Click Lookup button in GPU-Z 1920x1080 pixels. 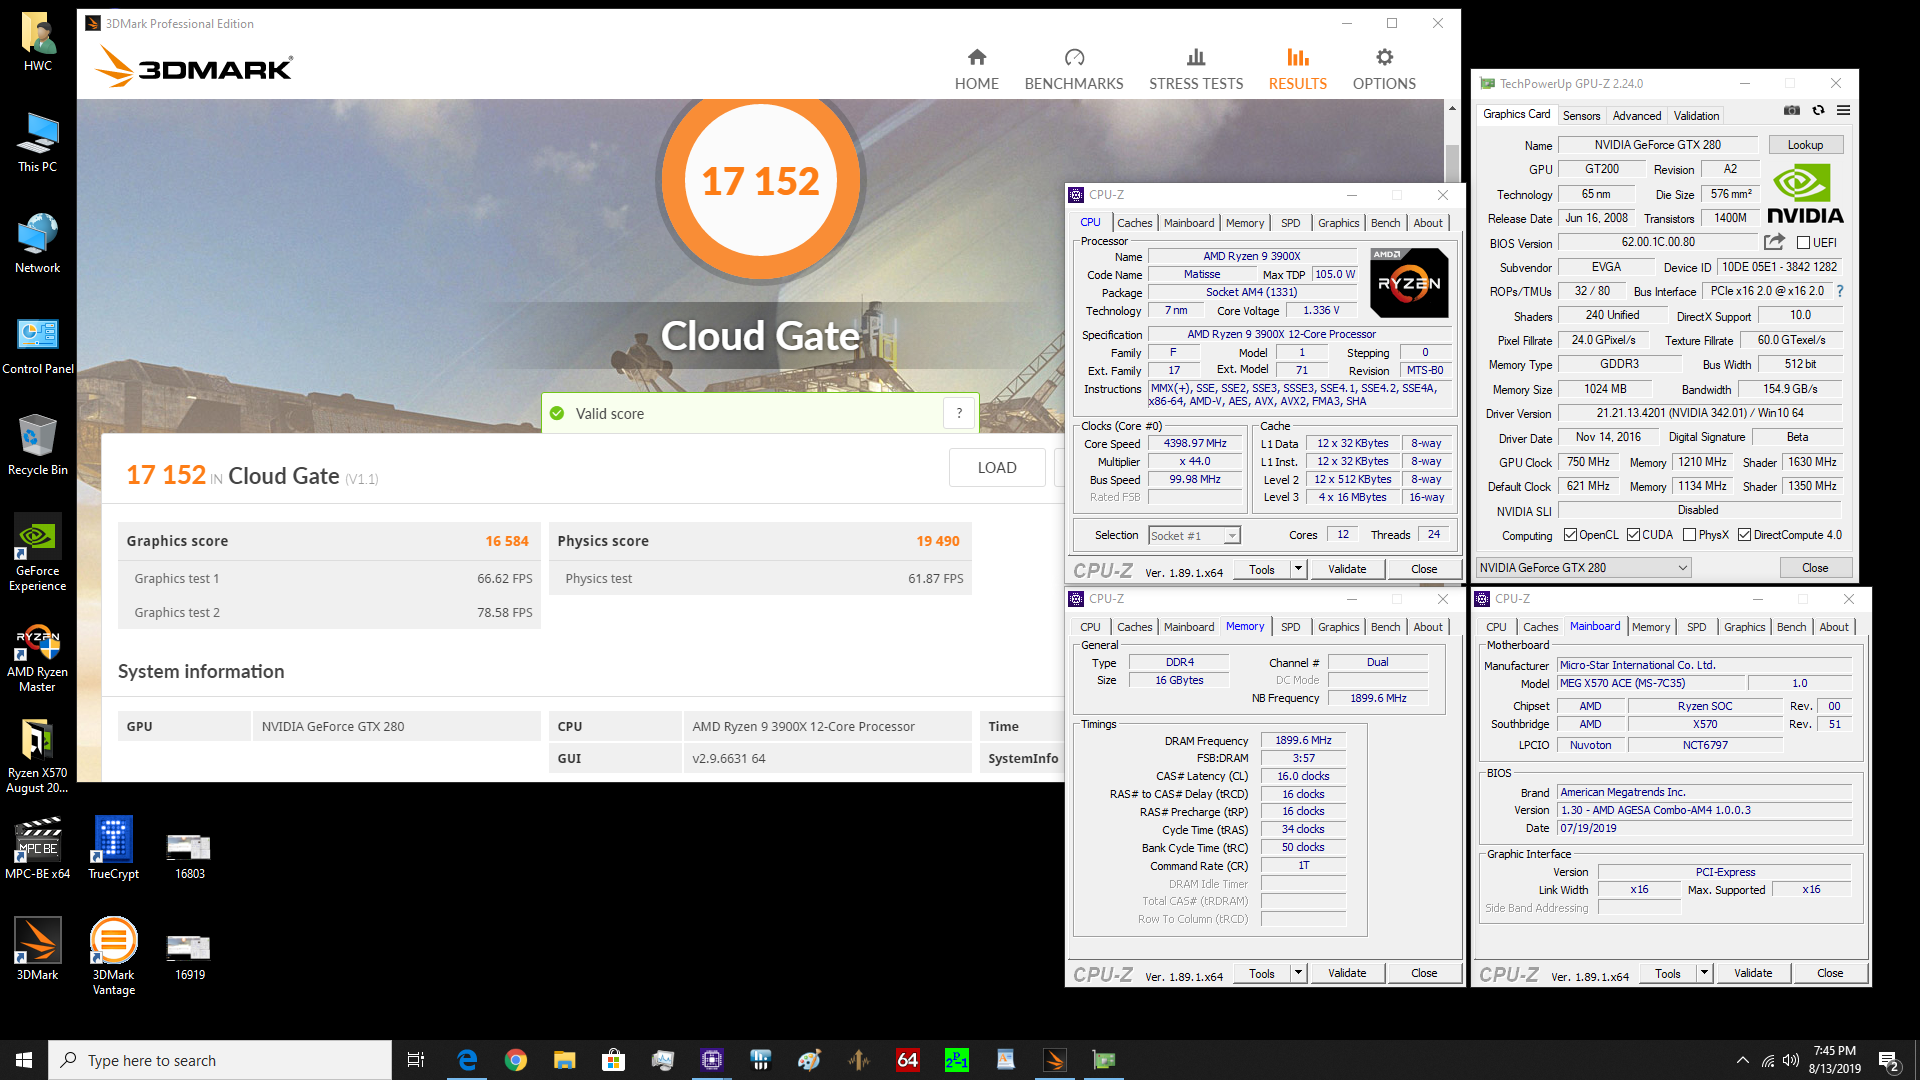point(1805,145)
